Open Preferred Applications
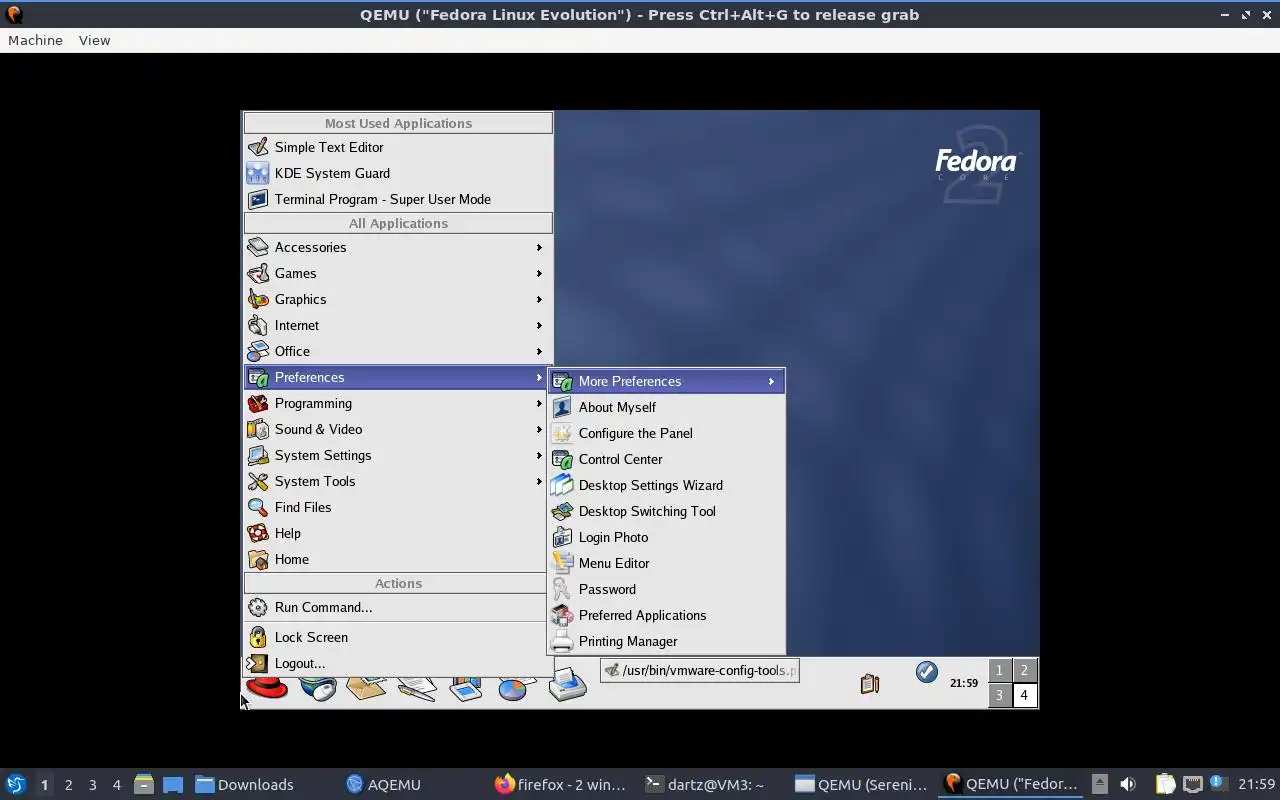Screen dimensions: 1280x800 667,615
